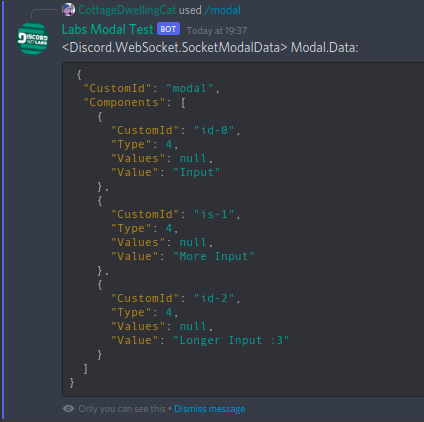424x422 pixels.
Task: Open the CottageDwellingCat username
Action: 127,10
